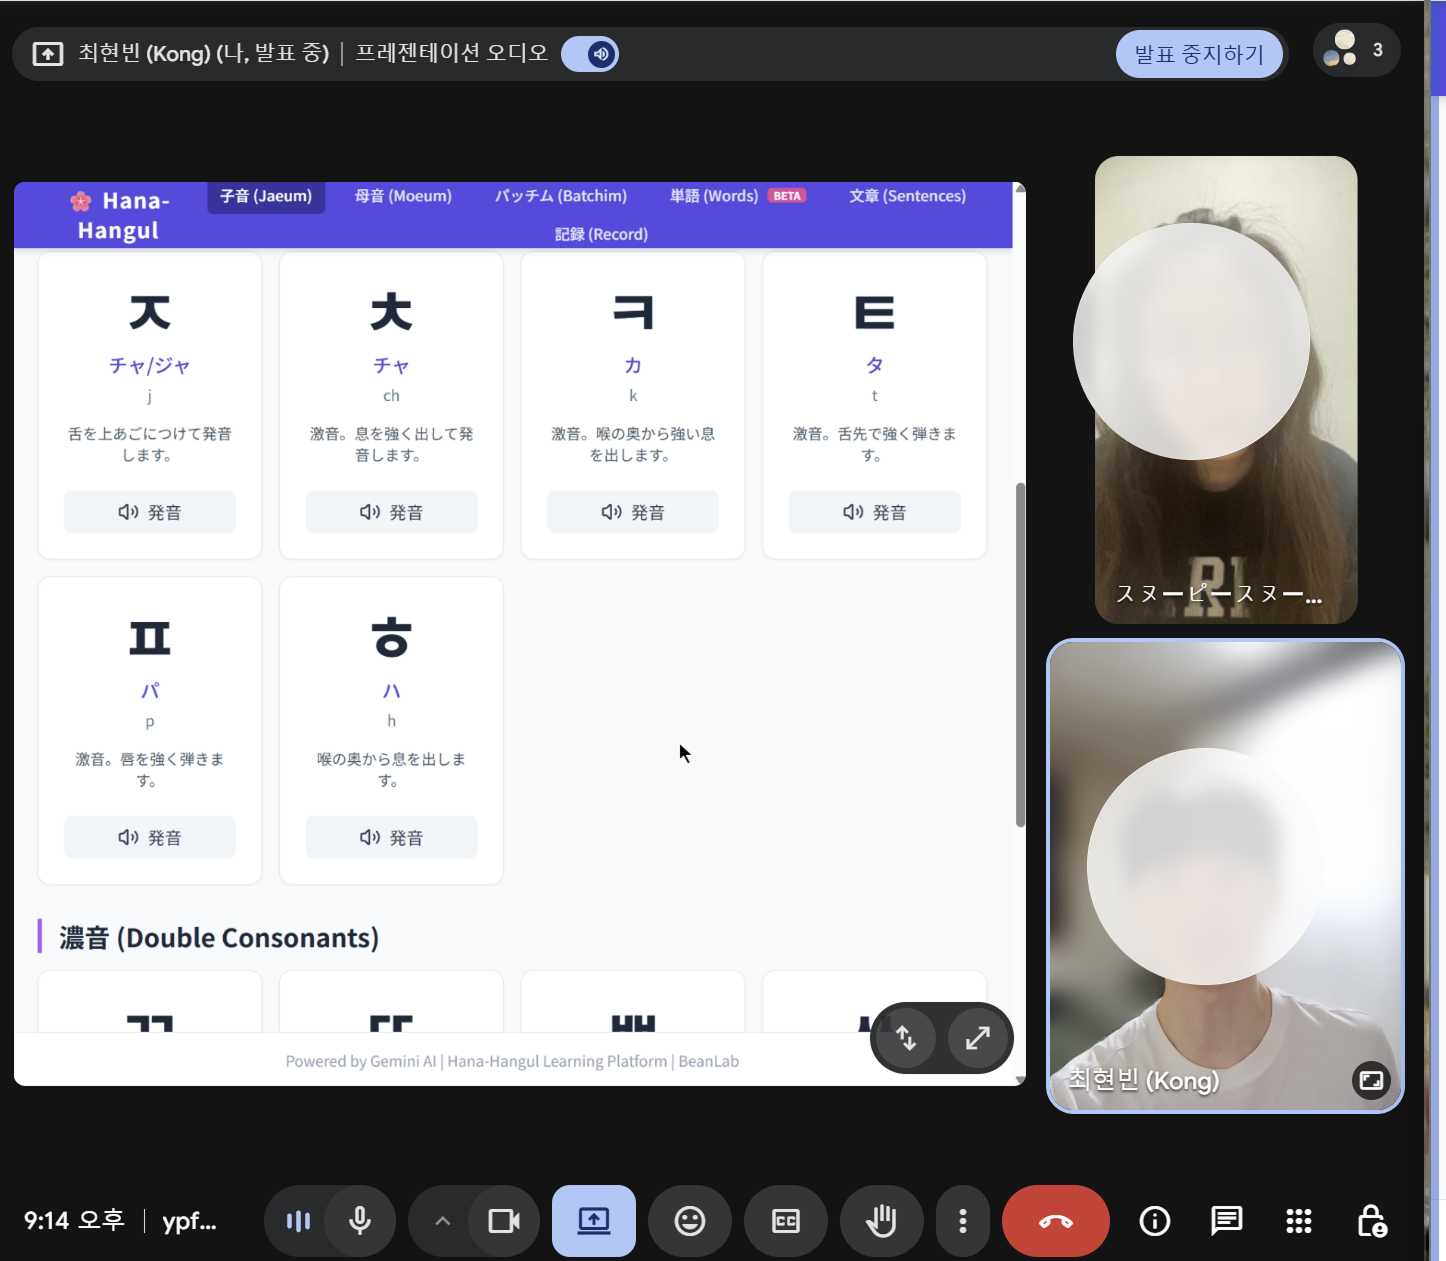The image size is (1446, 1261).
Task: Open the participants list showing 3
Action: pyautogui.click(x=1355, y=50)
